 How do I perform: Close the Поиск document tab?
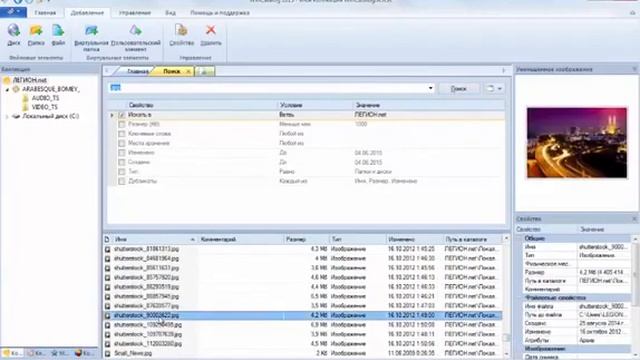pyautogui.click(x=188, y=71)
